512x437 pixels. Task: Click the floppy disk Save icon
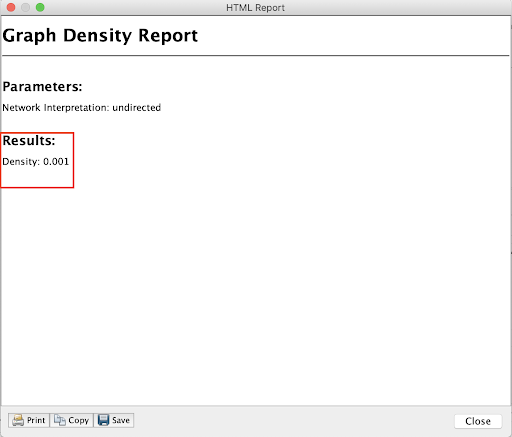103,420
